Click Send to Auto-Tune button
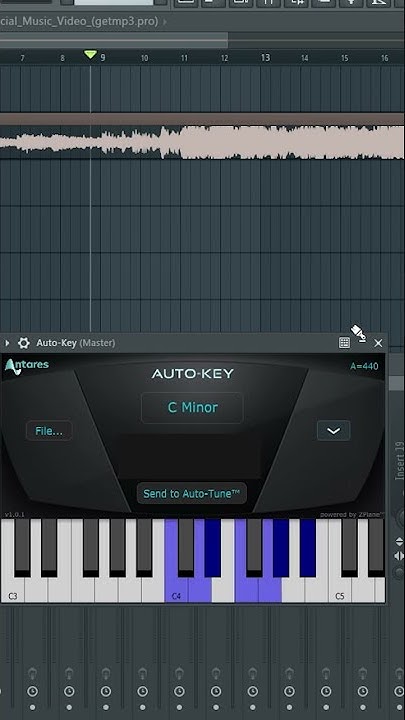Screen dimensions: 405x720 tap(191, 494)
